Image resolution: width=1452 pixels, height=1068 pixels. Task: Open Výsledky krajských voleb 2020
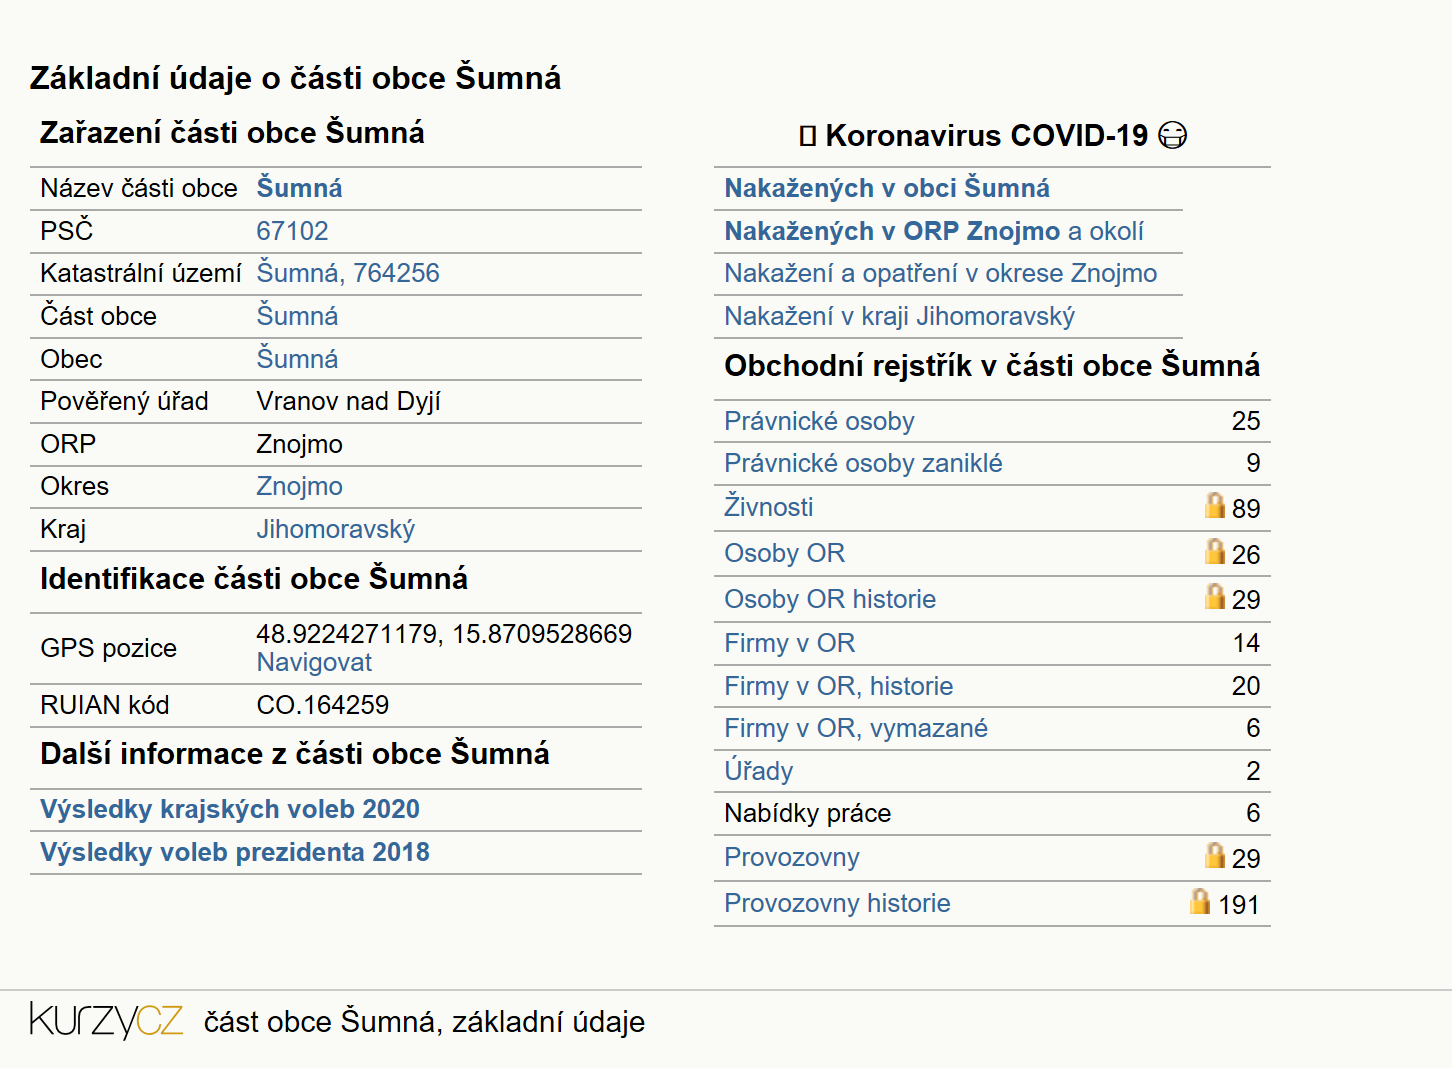pyautogui.click(x=230, y=809)
